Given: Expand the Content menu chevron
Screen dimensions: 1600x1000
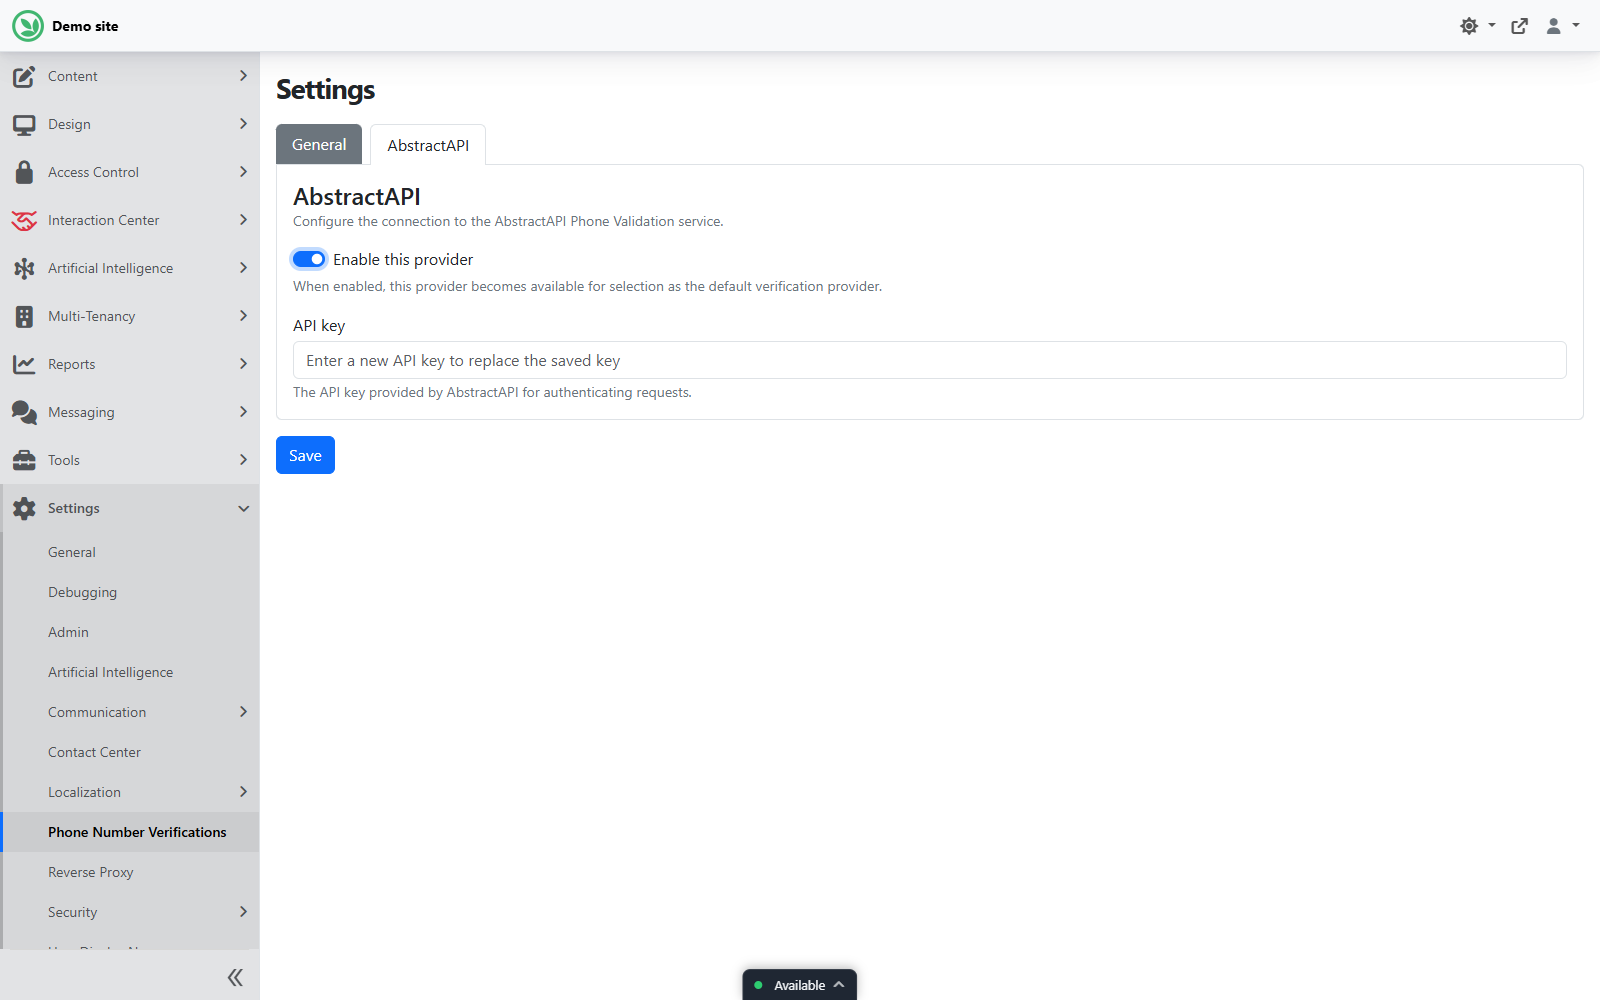Looking at the screenshot, I should [243, 76].
